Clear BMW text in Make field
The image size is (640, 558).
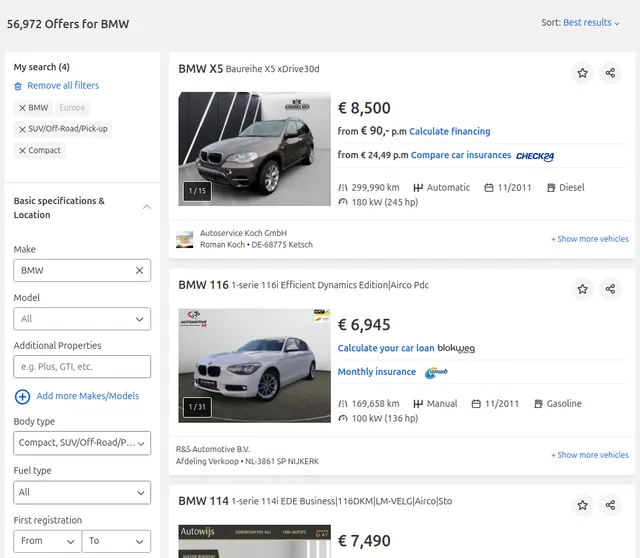pos(139,270)
